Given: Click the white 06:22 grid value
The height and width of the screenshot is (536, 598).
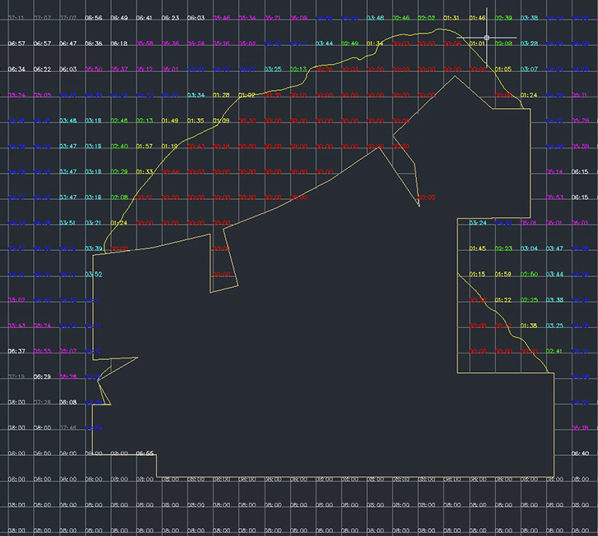Looking at the screenshot, I should [x=42, y=69].
